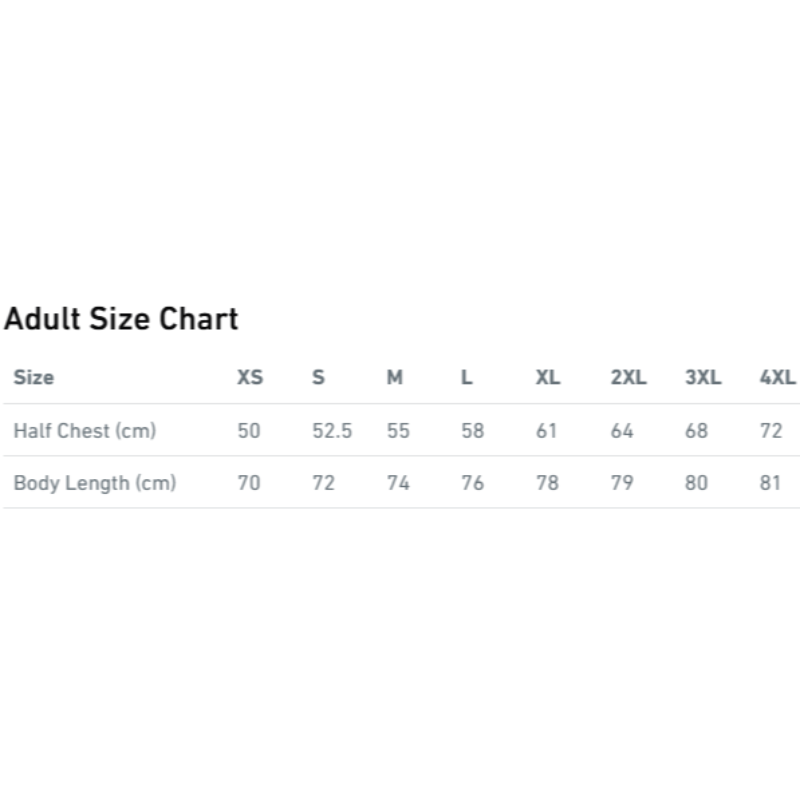The width and height of the screenshot is (800, 800).
Task: Click the Half Chest (cm) row label
Action: pos(85,431)
